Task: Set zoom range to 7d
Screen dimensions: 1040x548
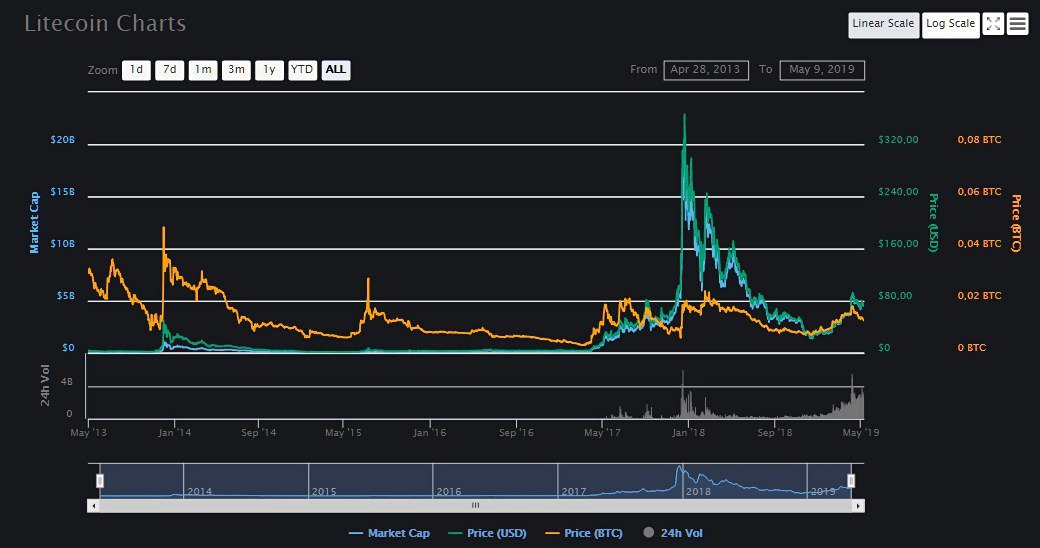Action: (170, 70)
